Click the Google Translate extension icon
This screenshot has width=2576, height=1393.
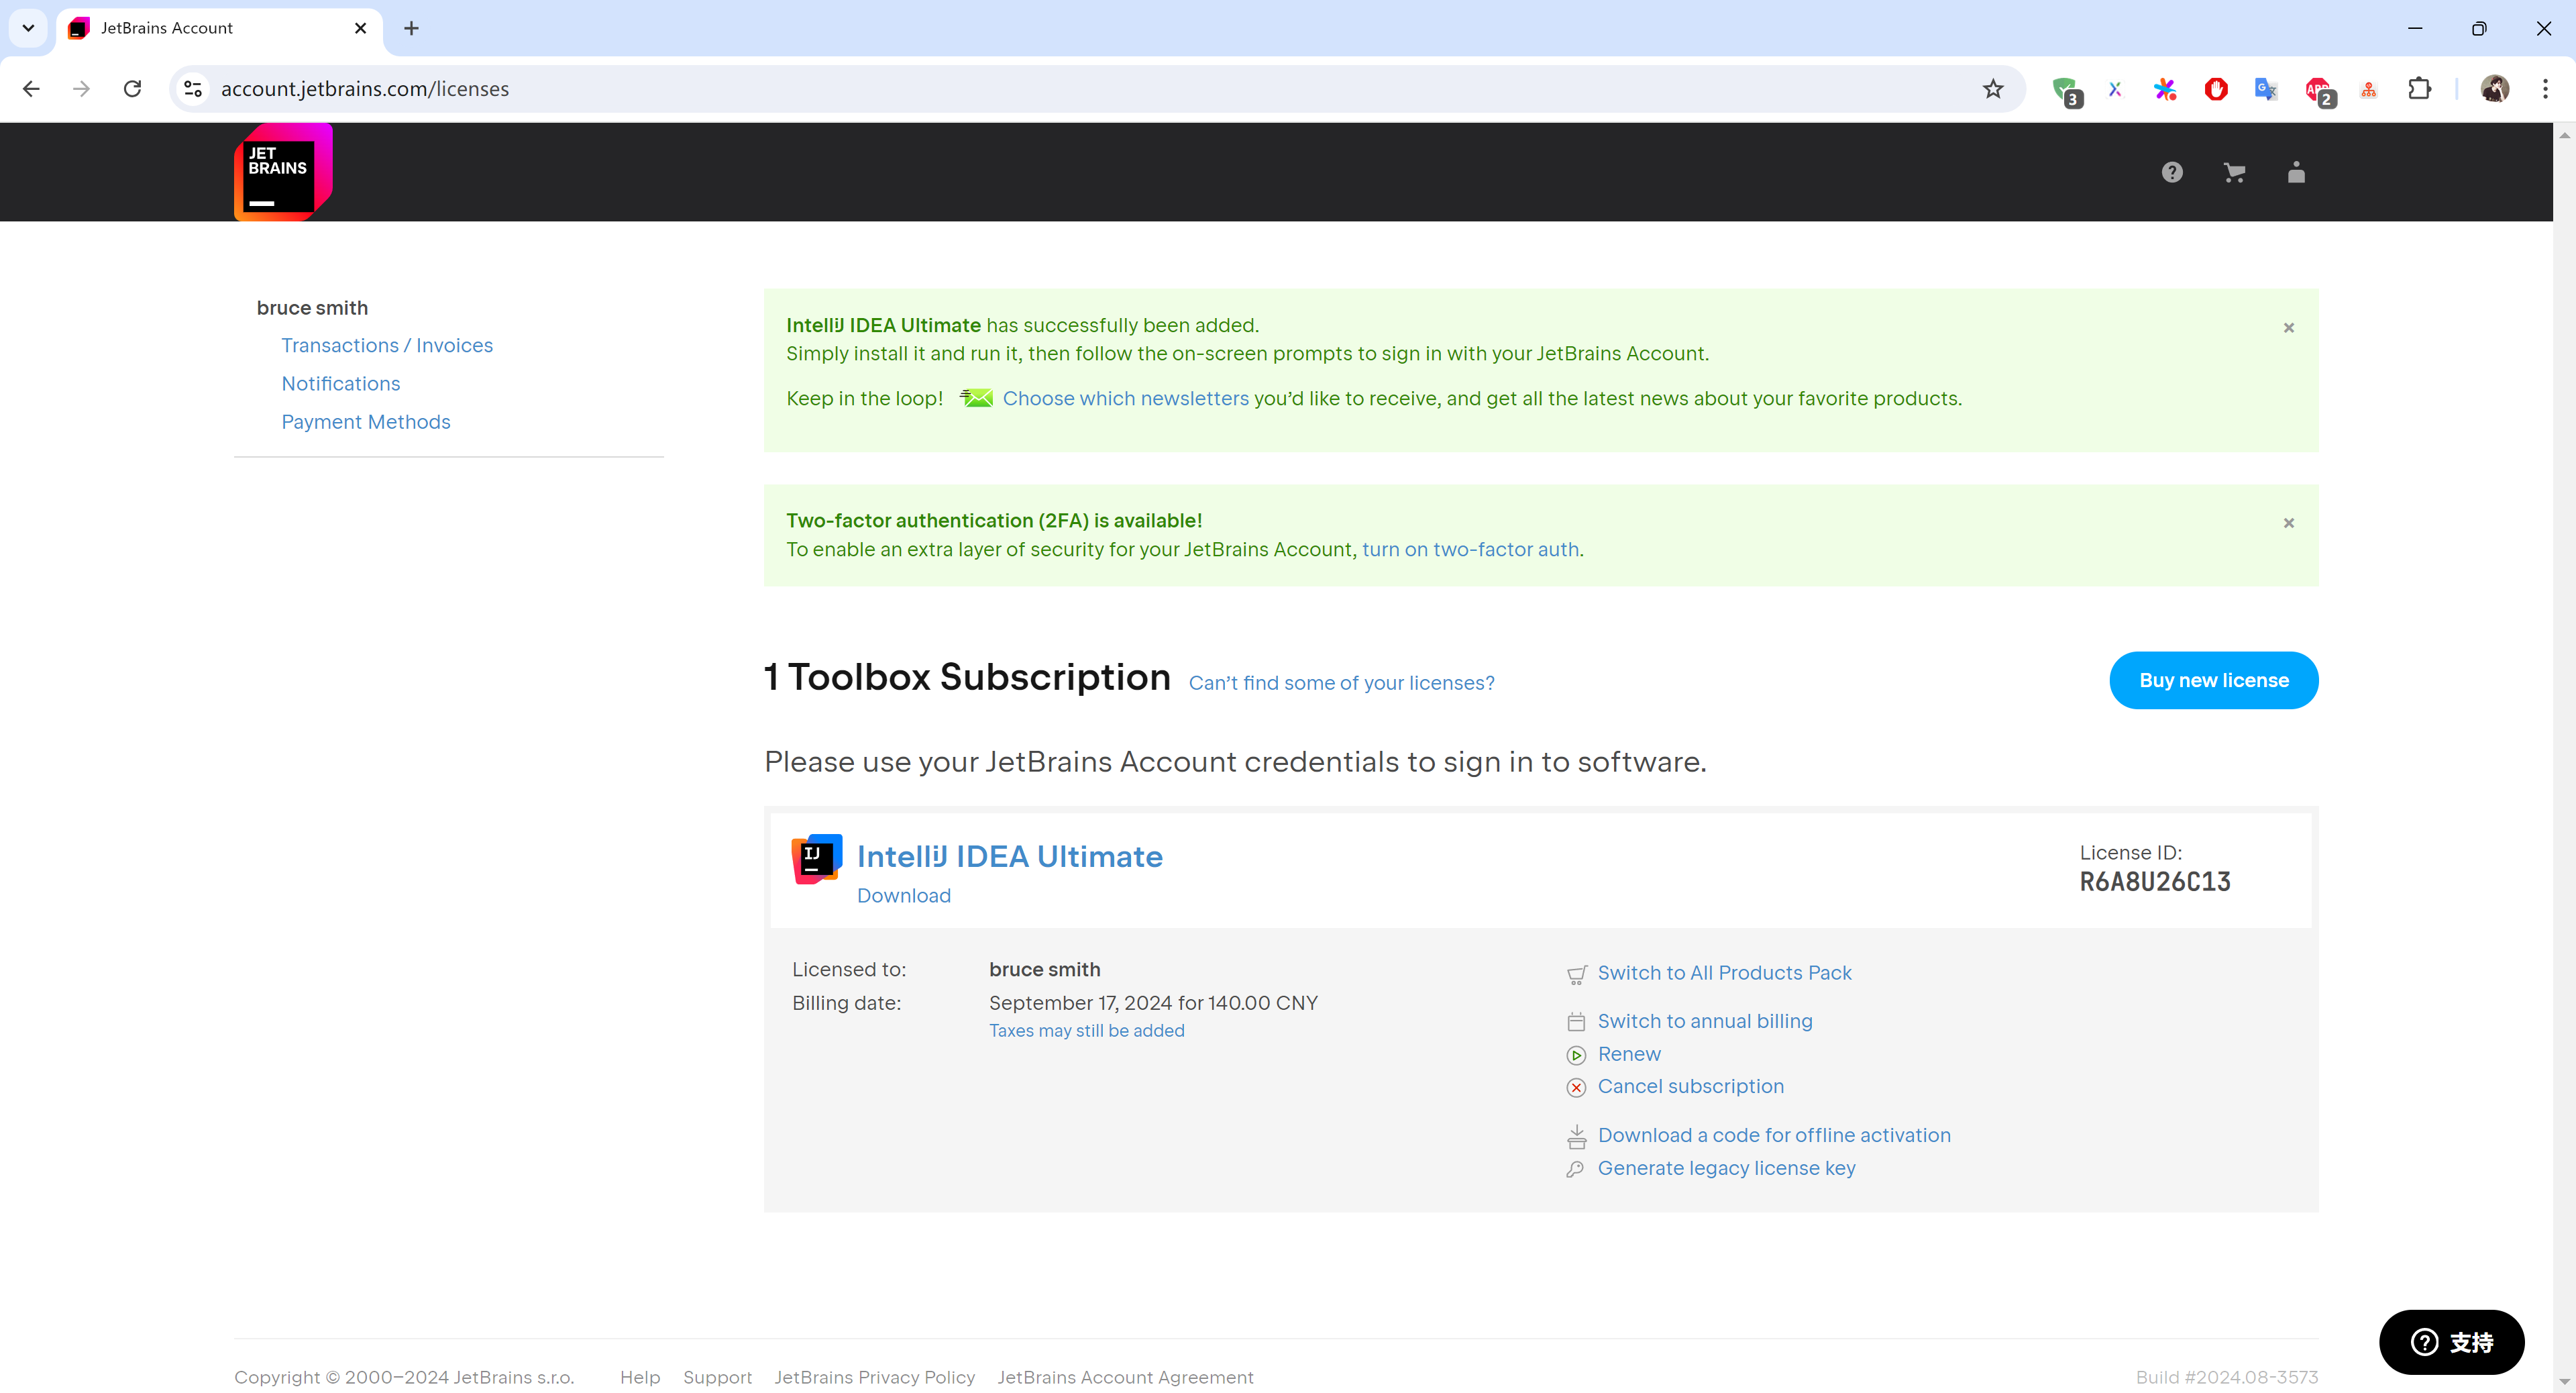click(2265, 89)
